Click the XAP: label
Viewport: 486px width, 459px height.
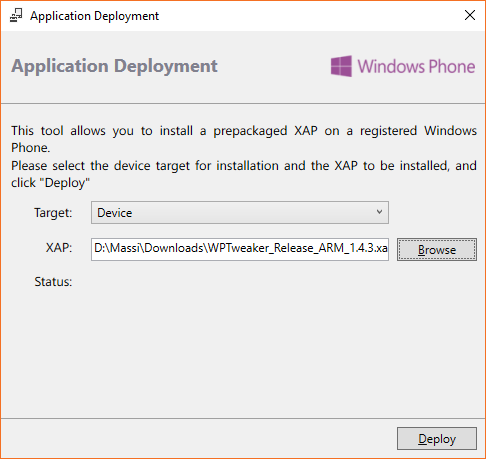click(x=59, y=248)
